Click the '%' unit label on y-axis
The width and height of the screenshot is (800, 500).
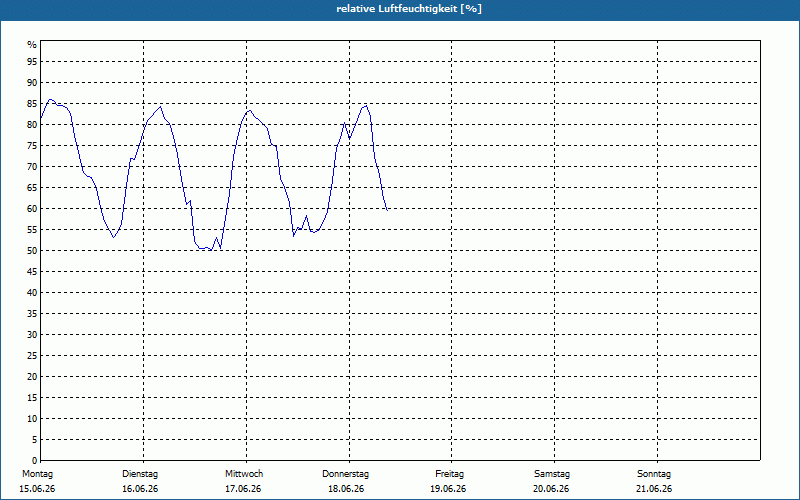[x=32, y=45]
